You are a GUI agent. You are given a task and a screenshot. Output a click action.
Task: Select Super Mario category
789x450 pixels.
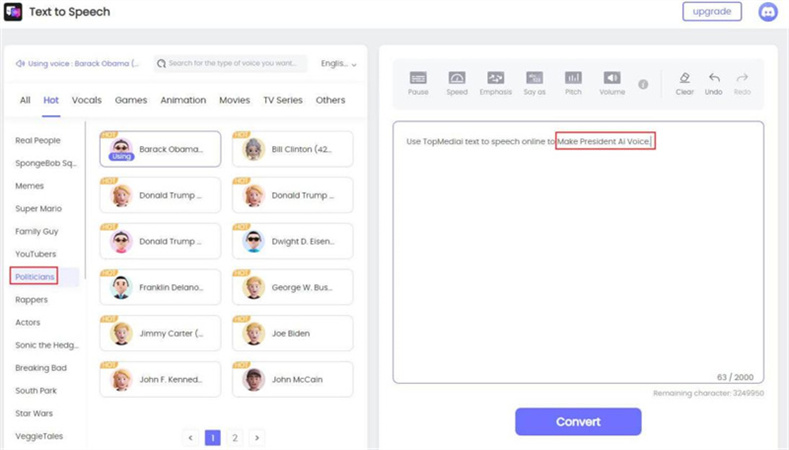click(38, 208)
